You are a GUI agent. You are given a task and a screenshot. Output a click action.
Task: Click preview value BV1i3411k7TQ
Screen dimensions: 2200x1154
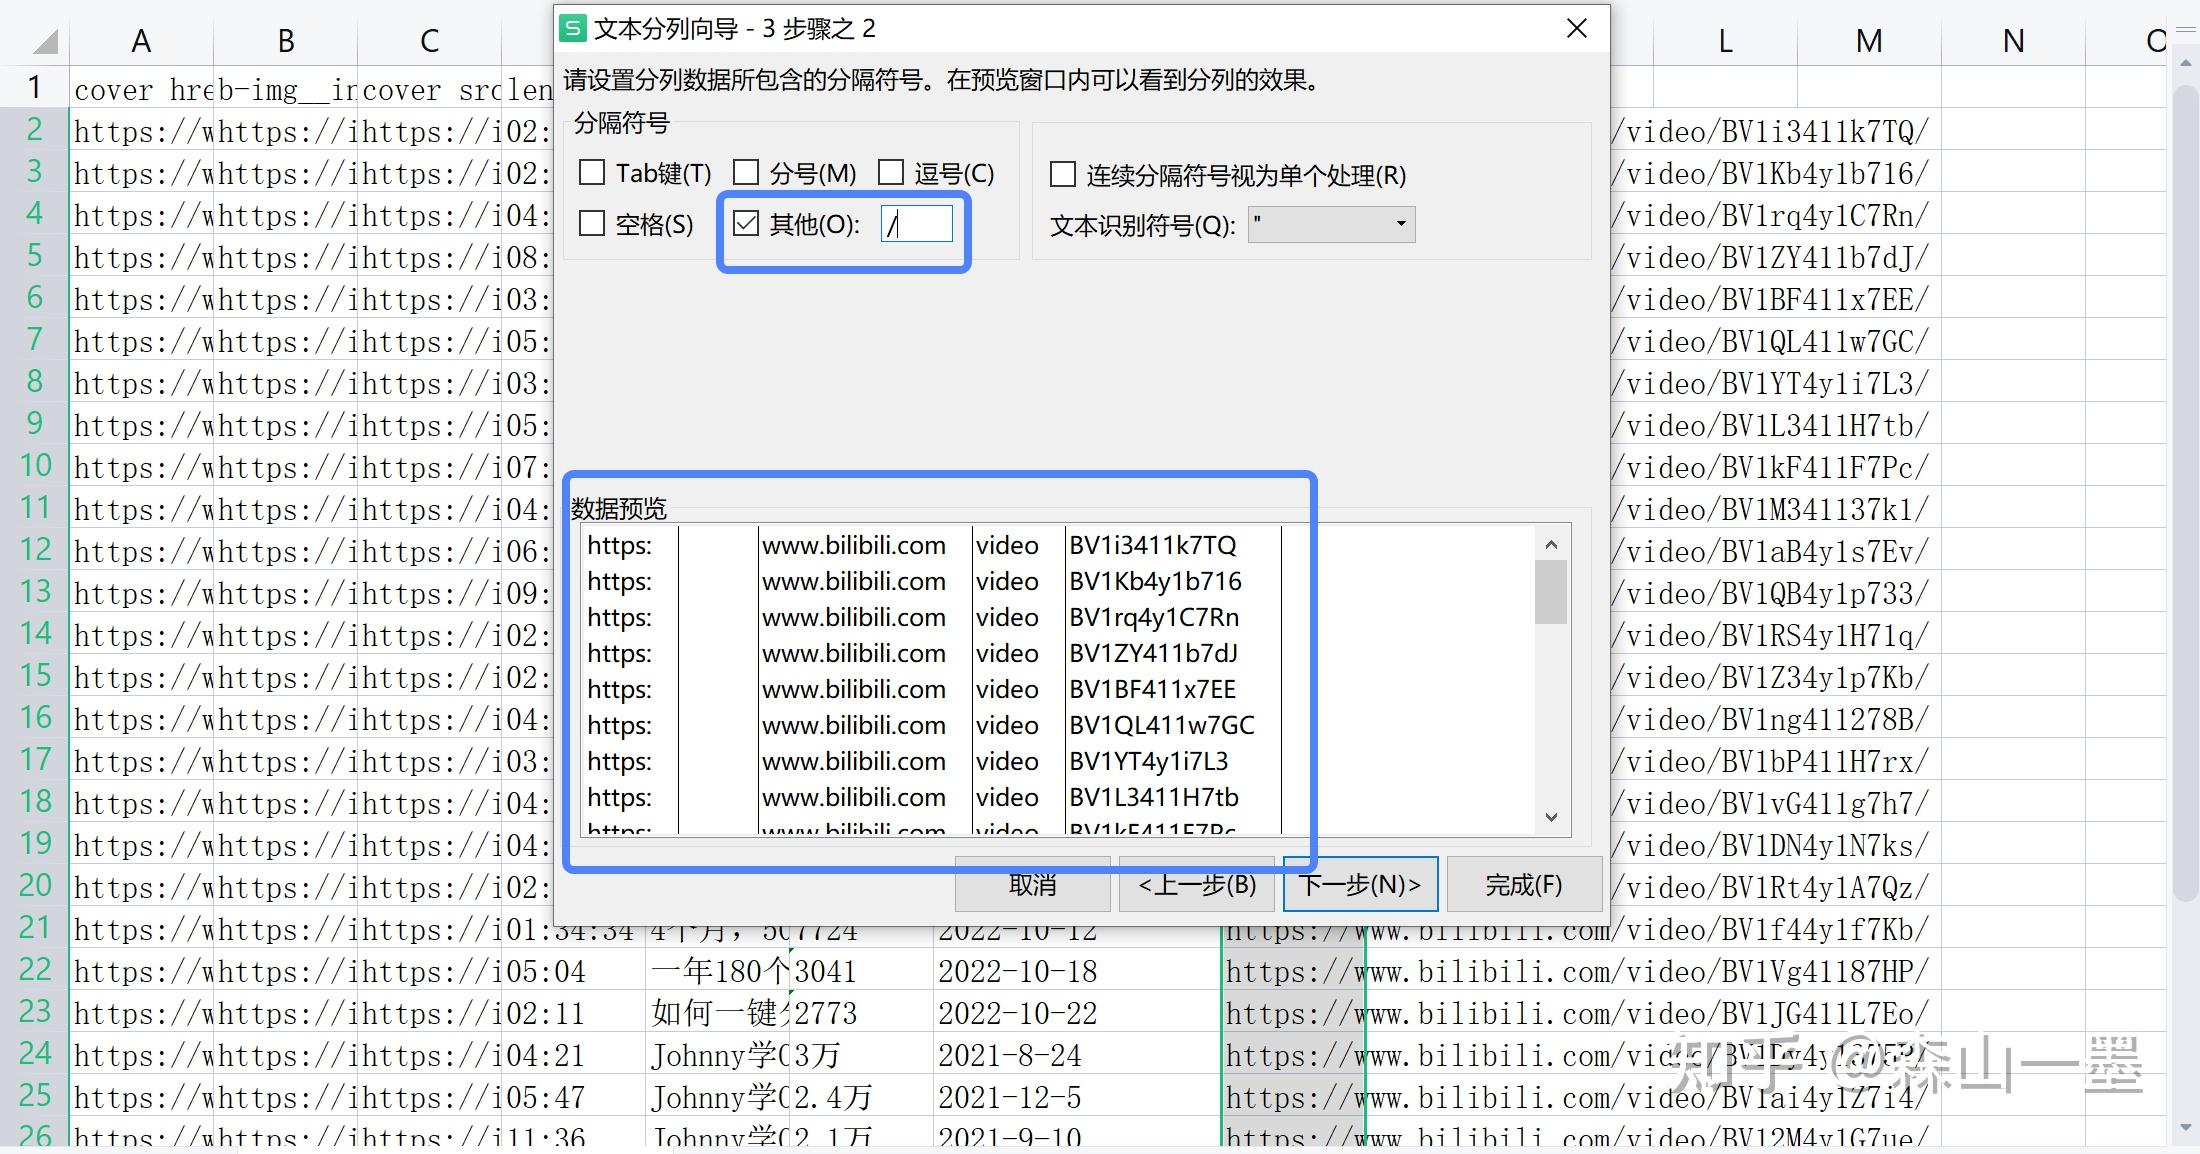(x=1152, y=545)
